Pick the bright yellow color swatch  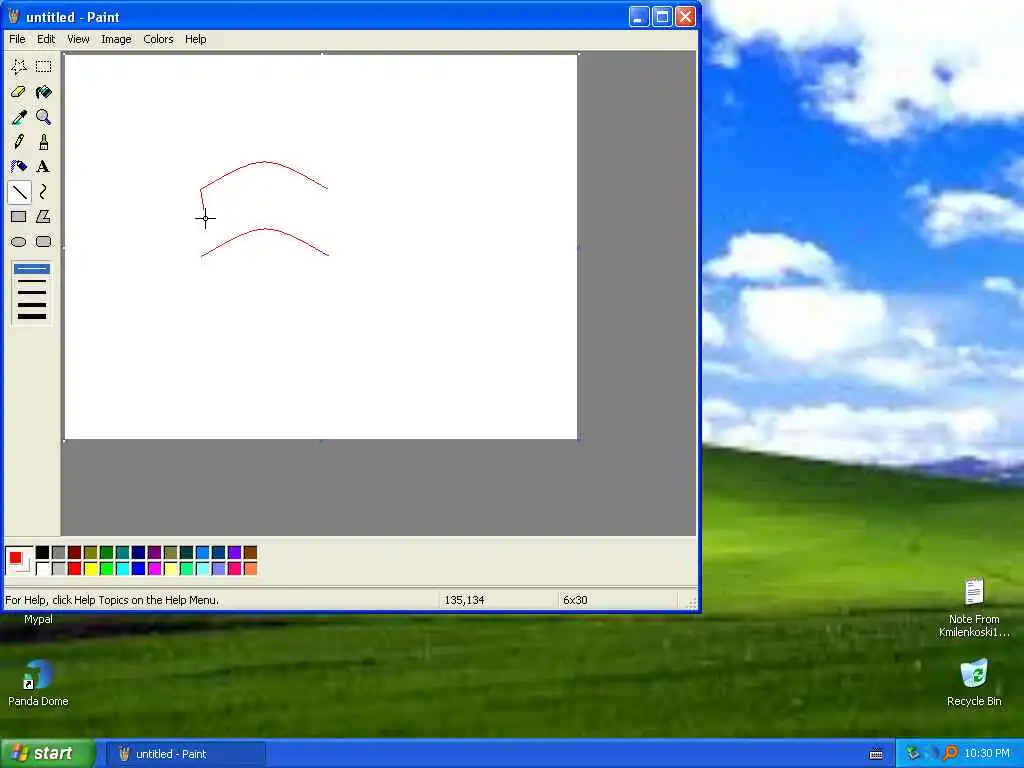[91, 569]
